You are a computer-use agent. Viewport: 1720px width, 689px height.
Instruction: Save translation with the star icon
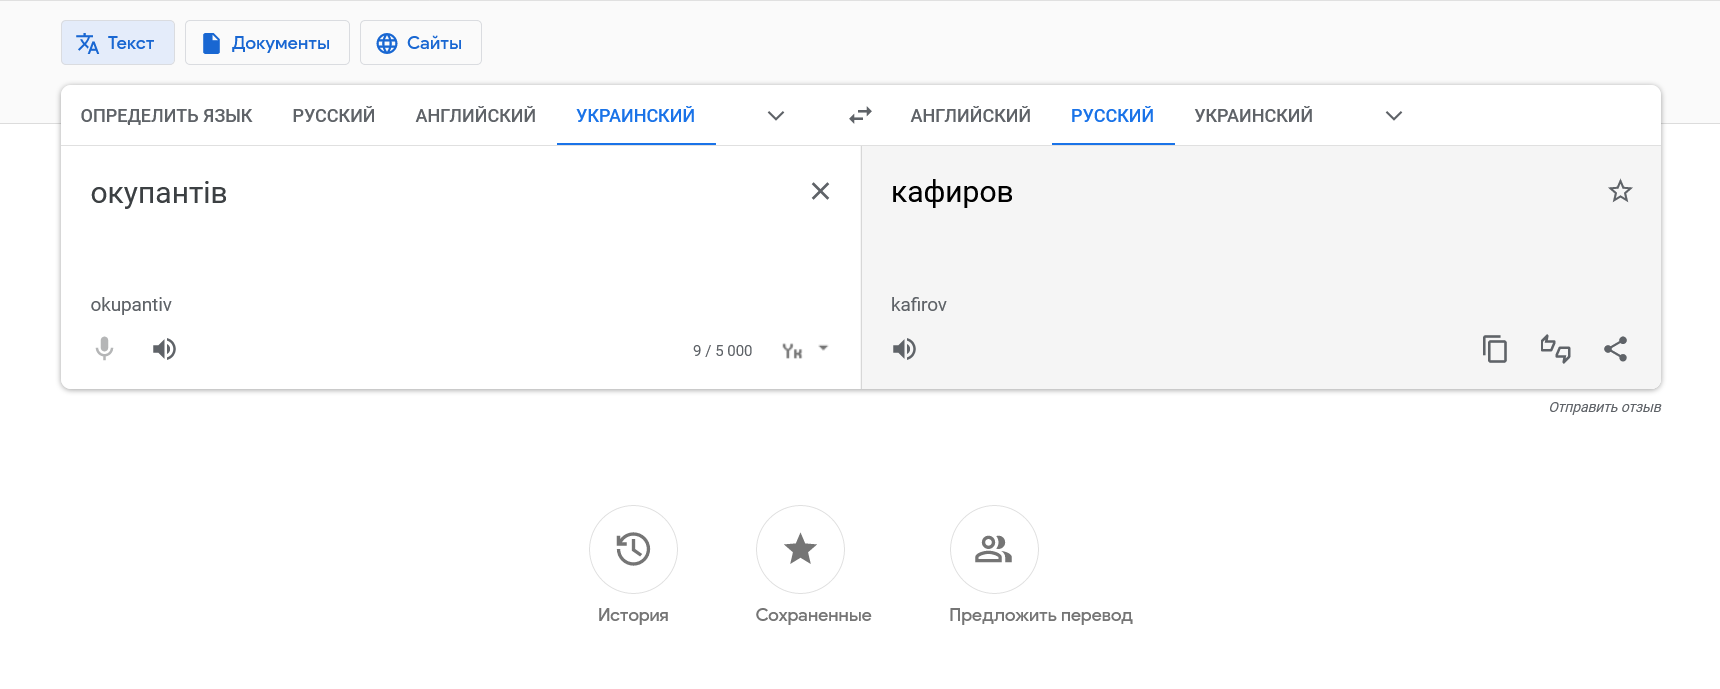coord(1620,191)
